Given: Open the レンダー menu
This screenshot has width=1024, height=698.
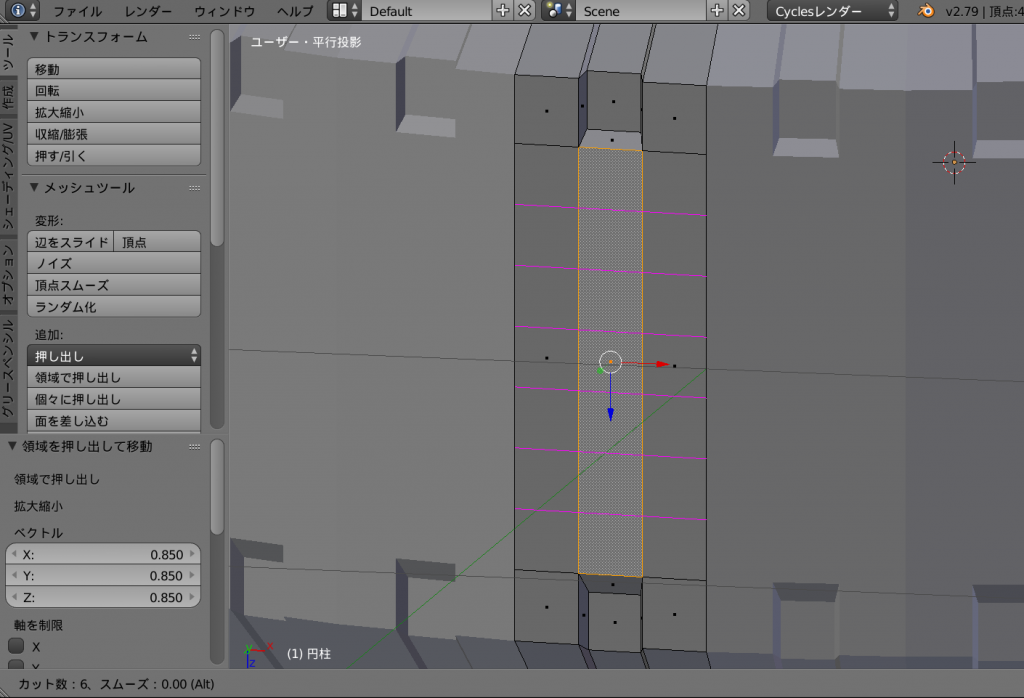Looking at the screenshot, I should tap(147, 11).
